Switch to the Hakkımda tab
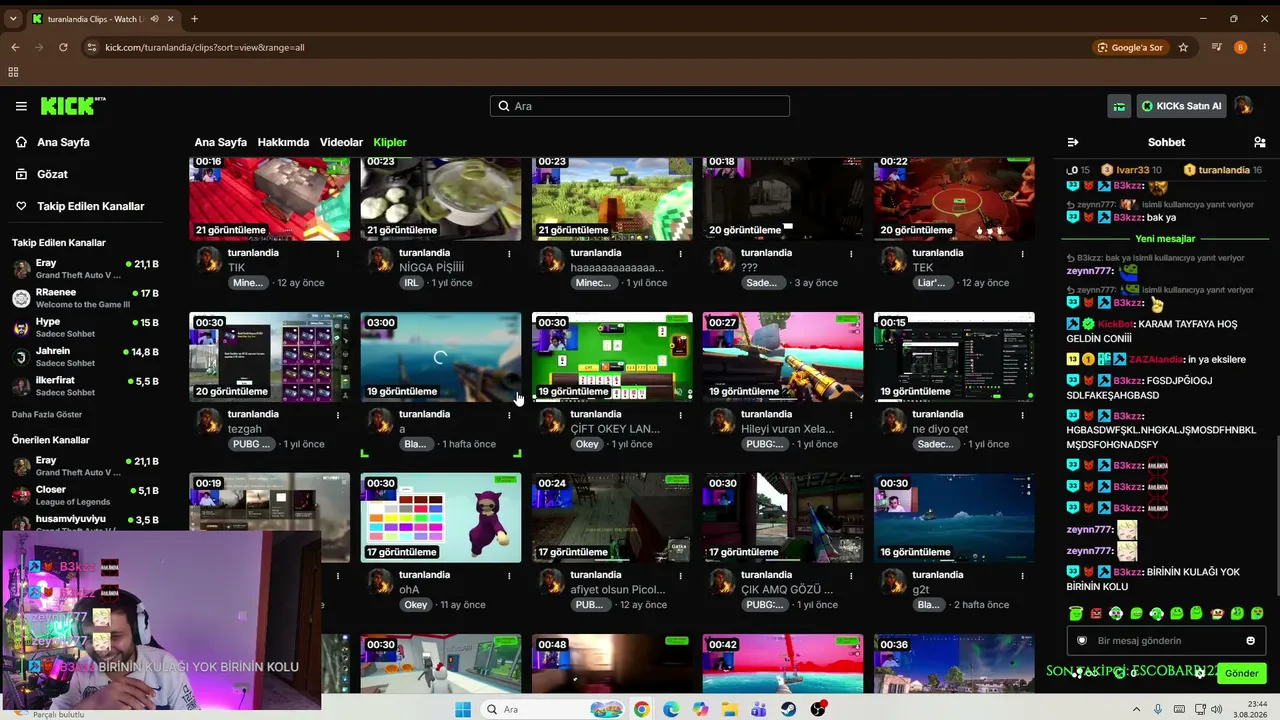 point(283,142)
